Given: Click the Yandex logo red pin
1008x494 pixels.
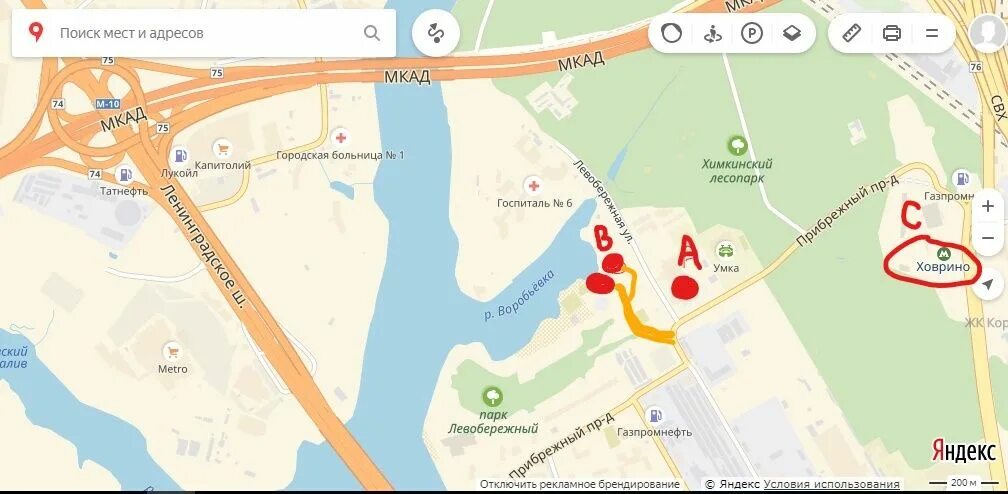Looking at the screenshot, I should pos(37,32).
